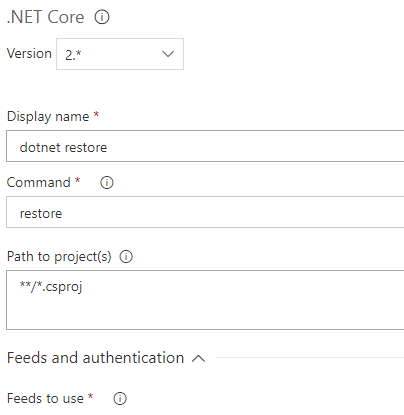
Task: Click the info icon beside .NET Core title
Action: pyautogui.click(x=102, y=17)
